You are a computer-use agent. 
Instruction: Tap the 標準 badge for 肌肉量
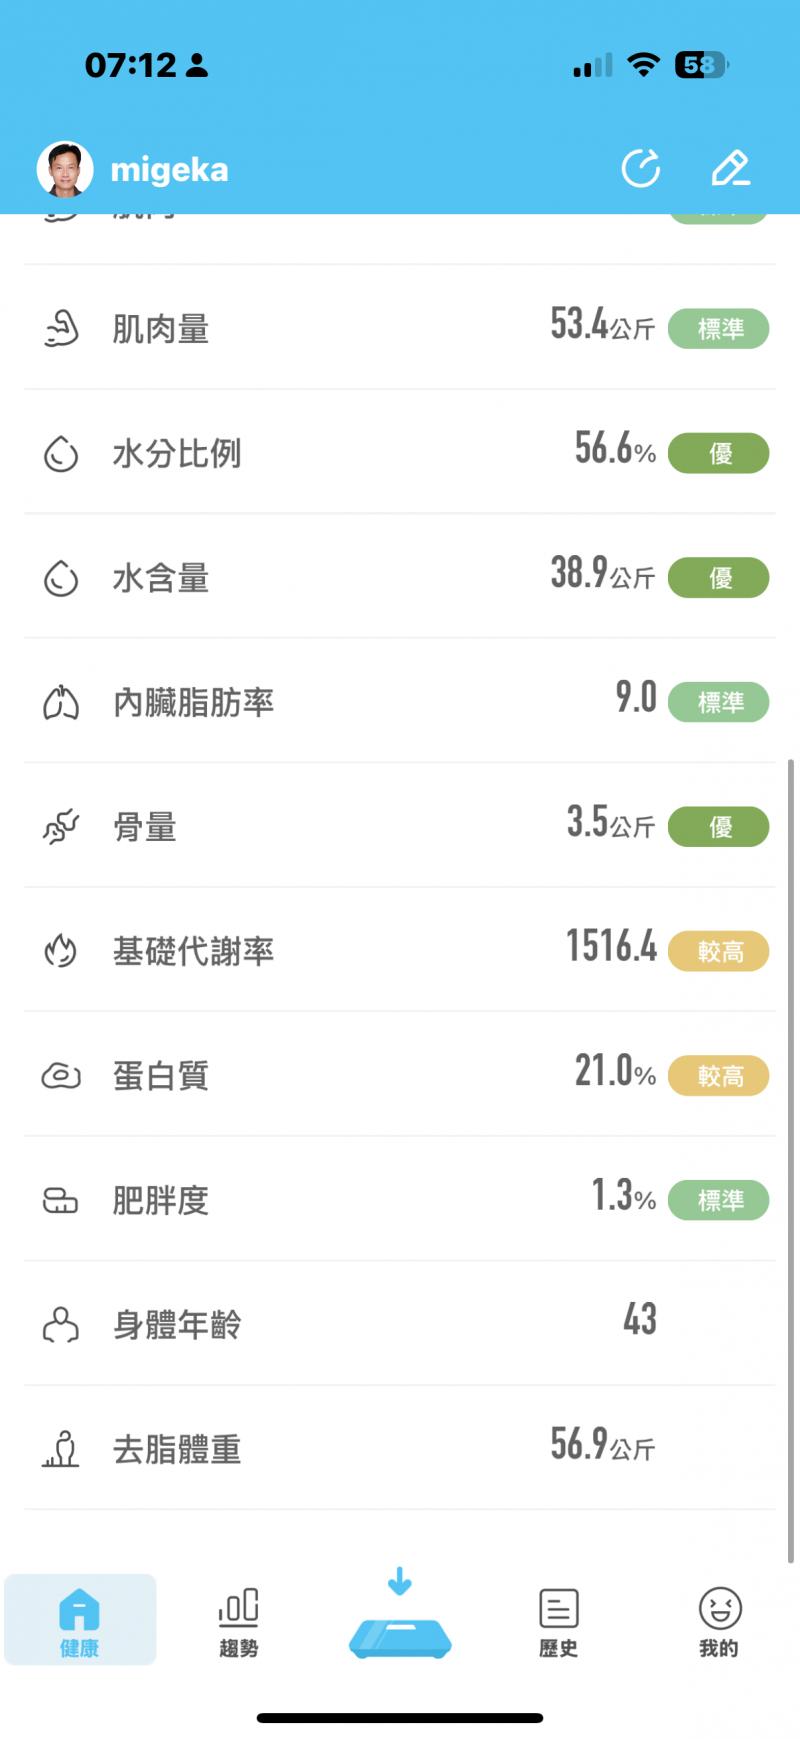click(x=719, y=329)
